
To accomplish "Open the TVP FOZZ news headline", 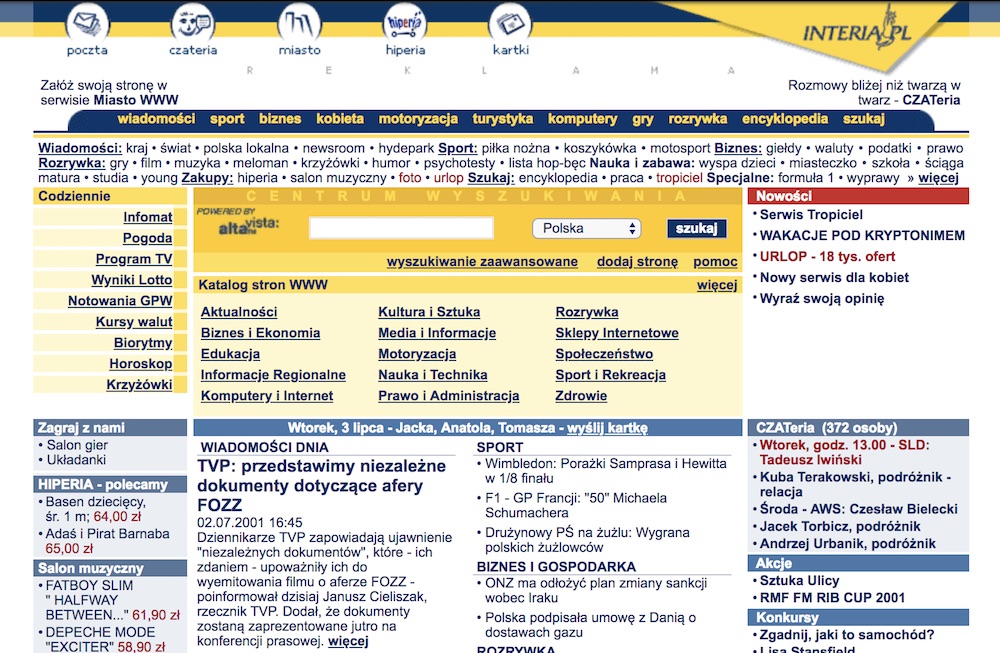I will click(321, 485).
